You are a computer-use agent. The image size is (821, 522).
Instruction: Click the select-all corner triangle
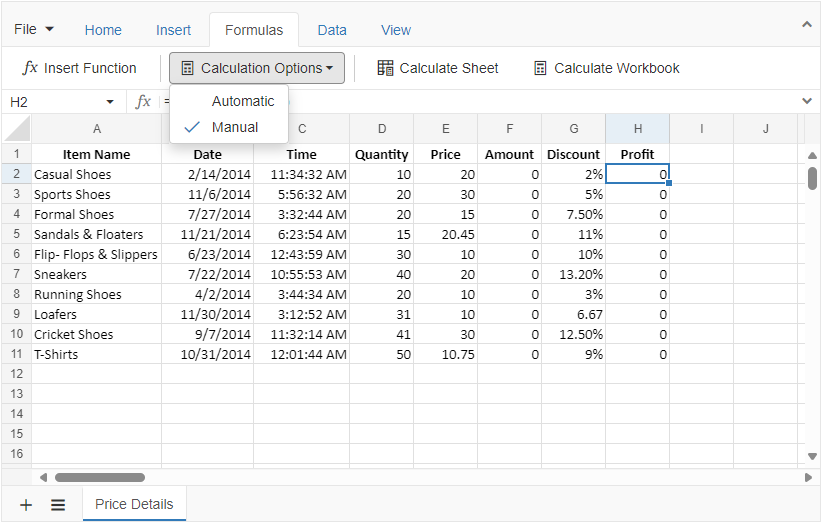(17, 128)
